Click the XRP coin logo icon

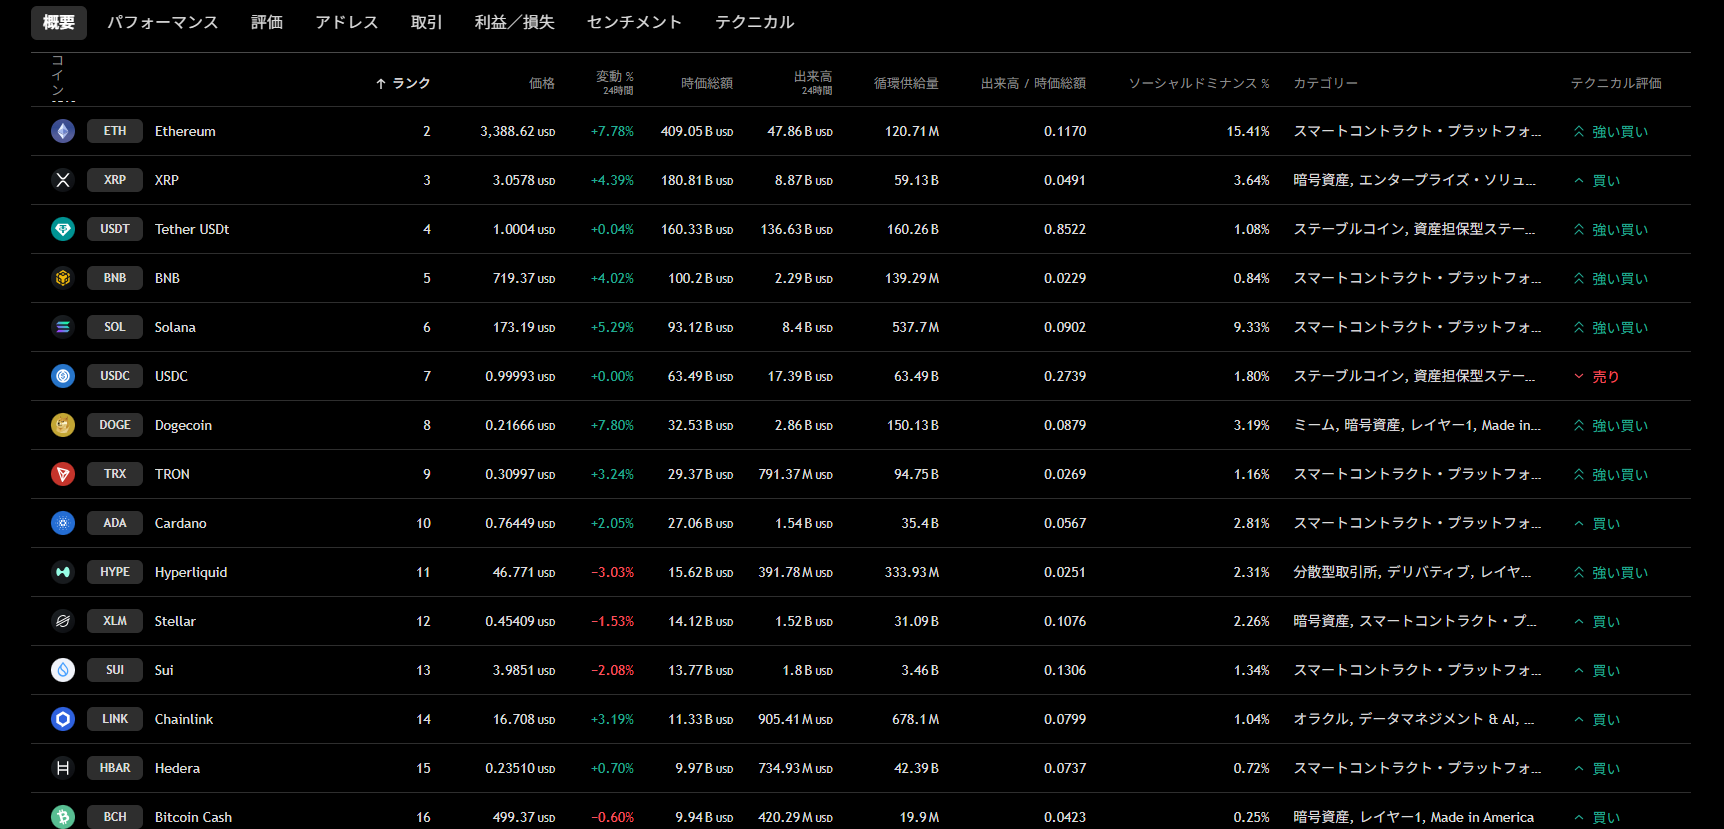pyautogui.click(x=63, y=180)
